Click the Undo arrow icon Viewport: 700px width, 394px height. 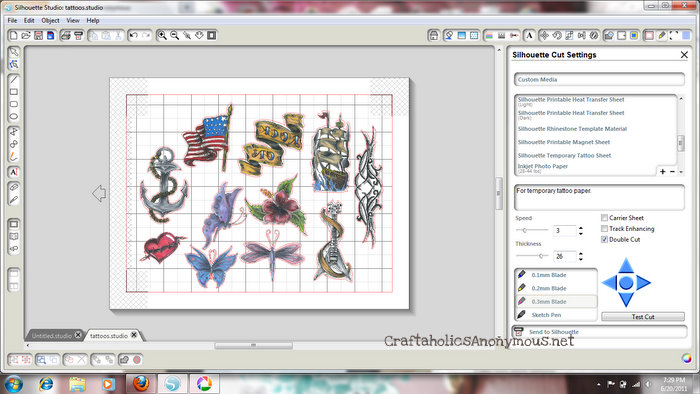[133, 35]
